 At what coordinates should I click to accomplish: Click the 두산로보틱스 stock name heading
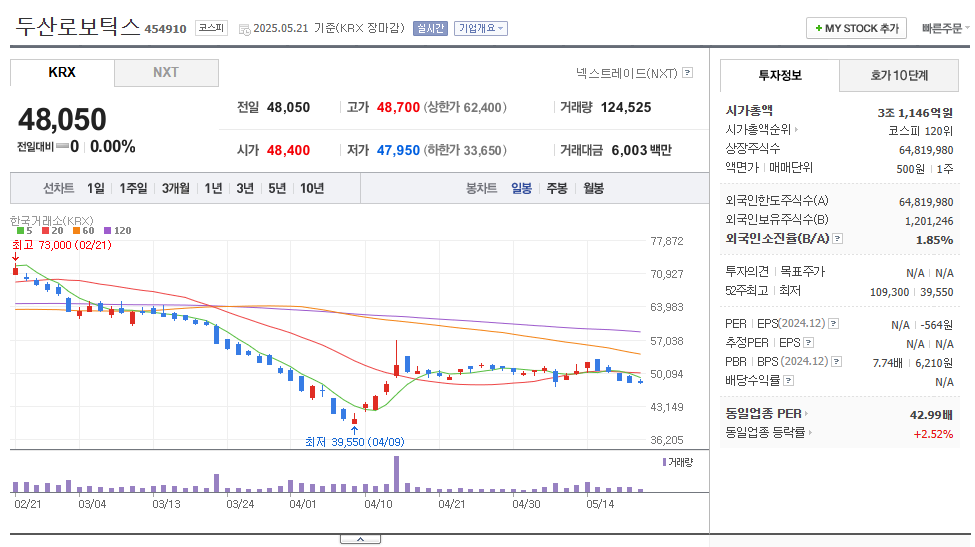[x=78, y=26]
